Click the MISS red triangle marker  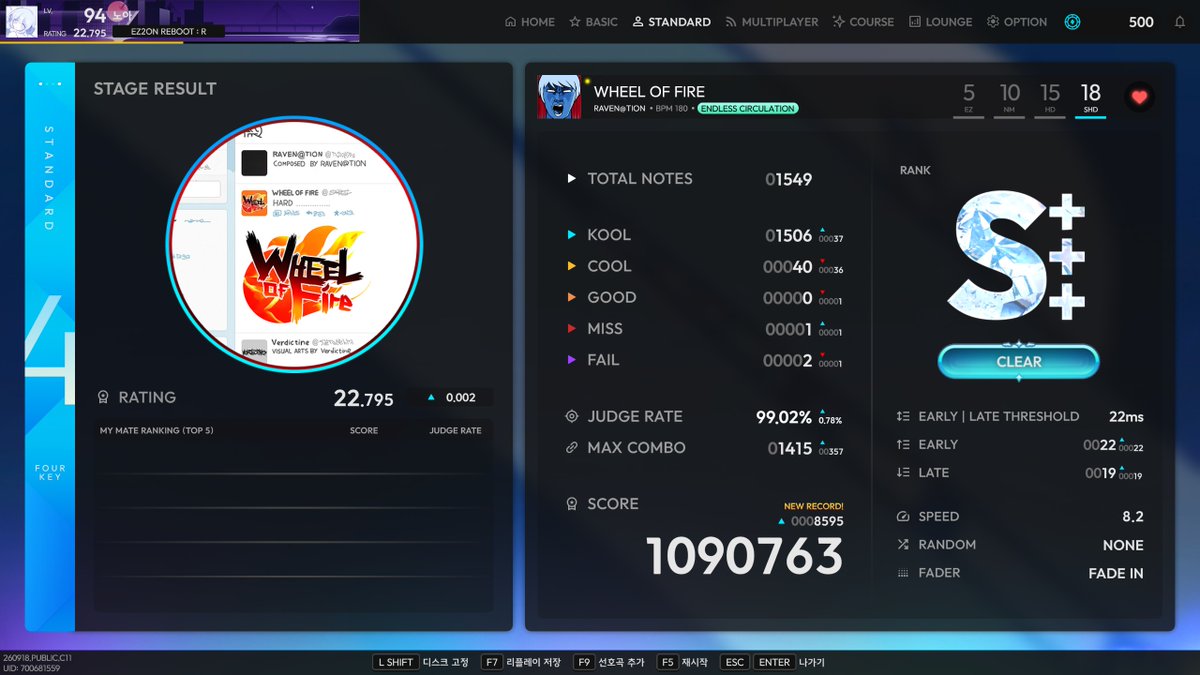[572, 328]
